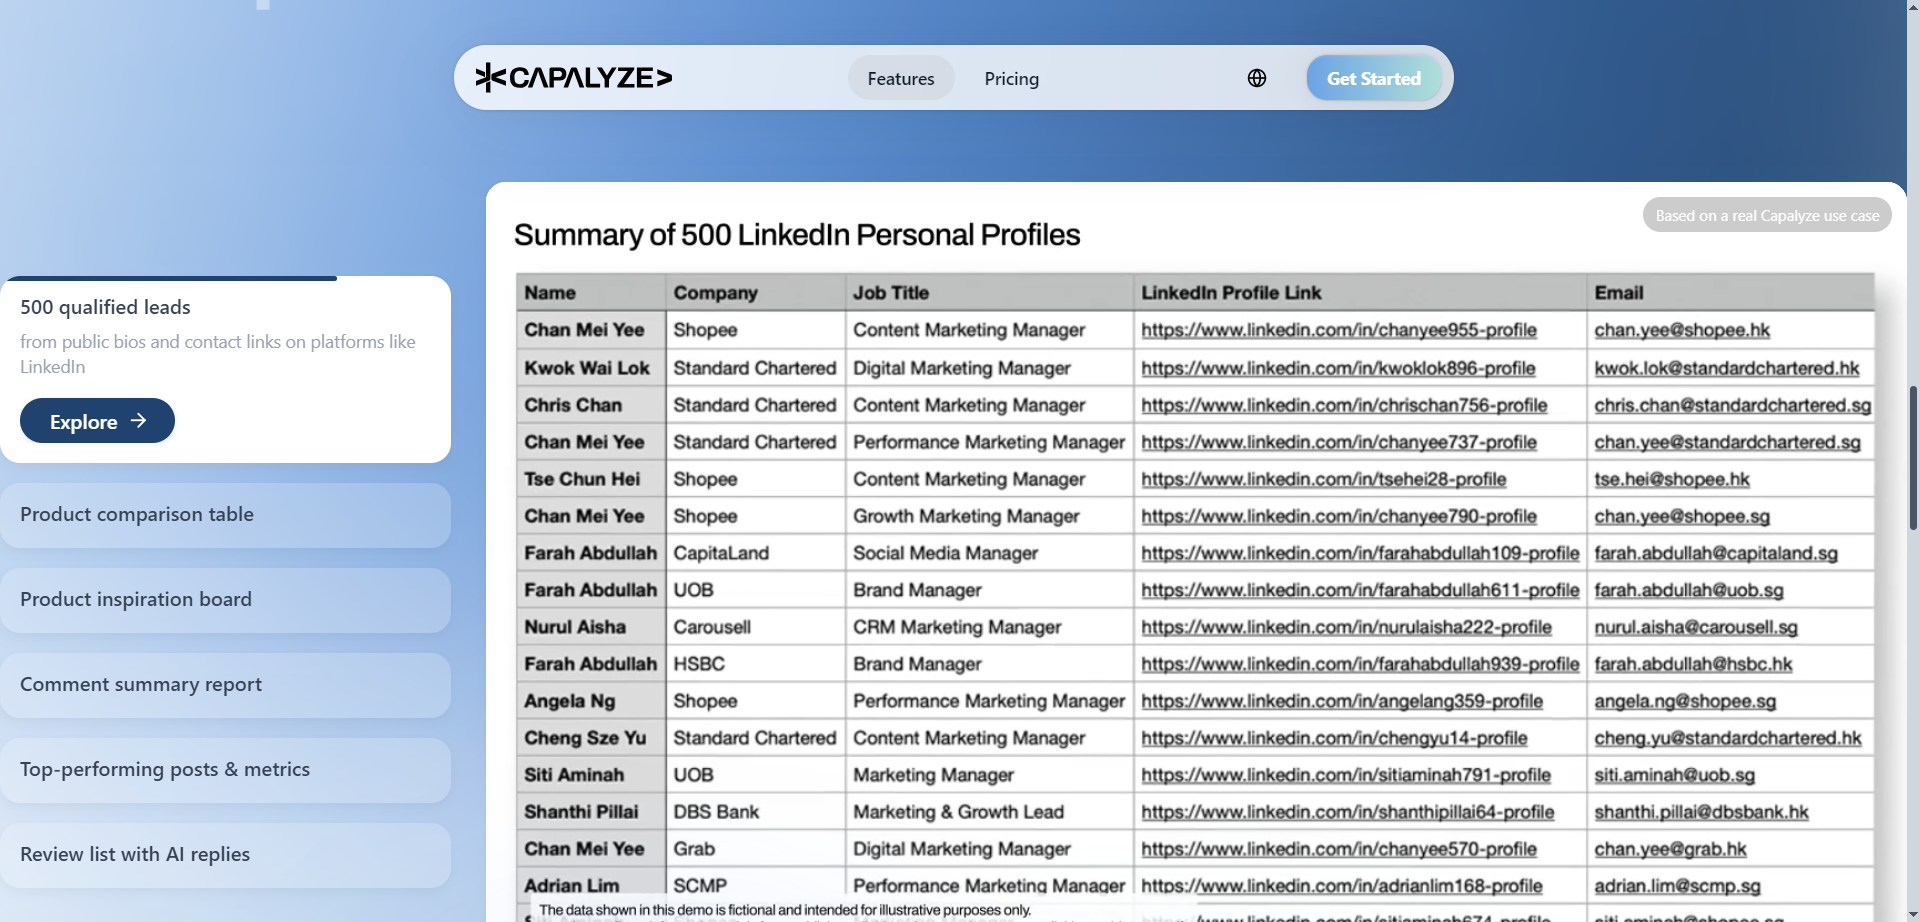Screen dimensions: 1920x922
Task: Click email chan.yee@shopee.sg
Action: (1682, 516)
